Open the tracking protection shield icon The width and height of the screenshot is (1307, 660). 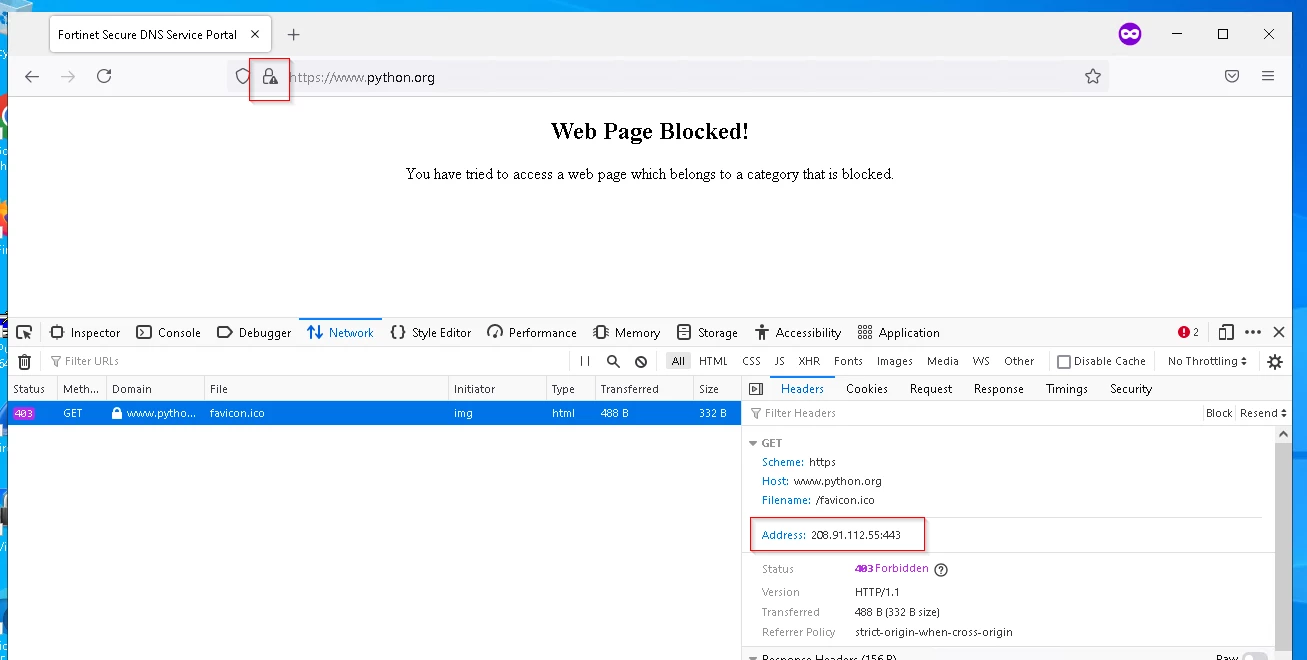coord(242,76)
